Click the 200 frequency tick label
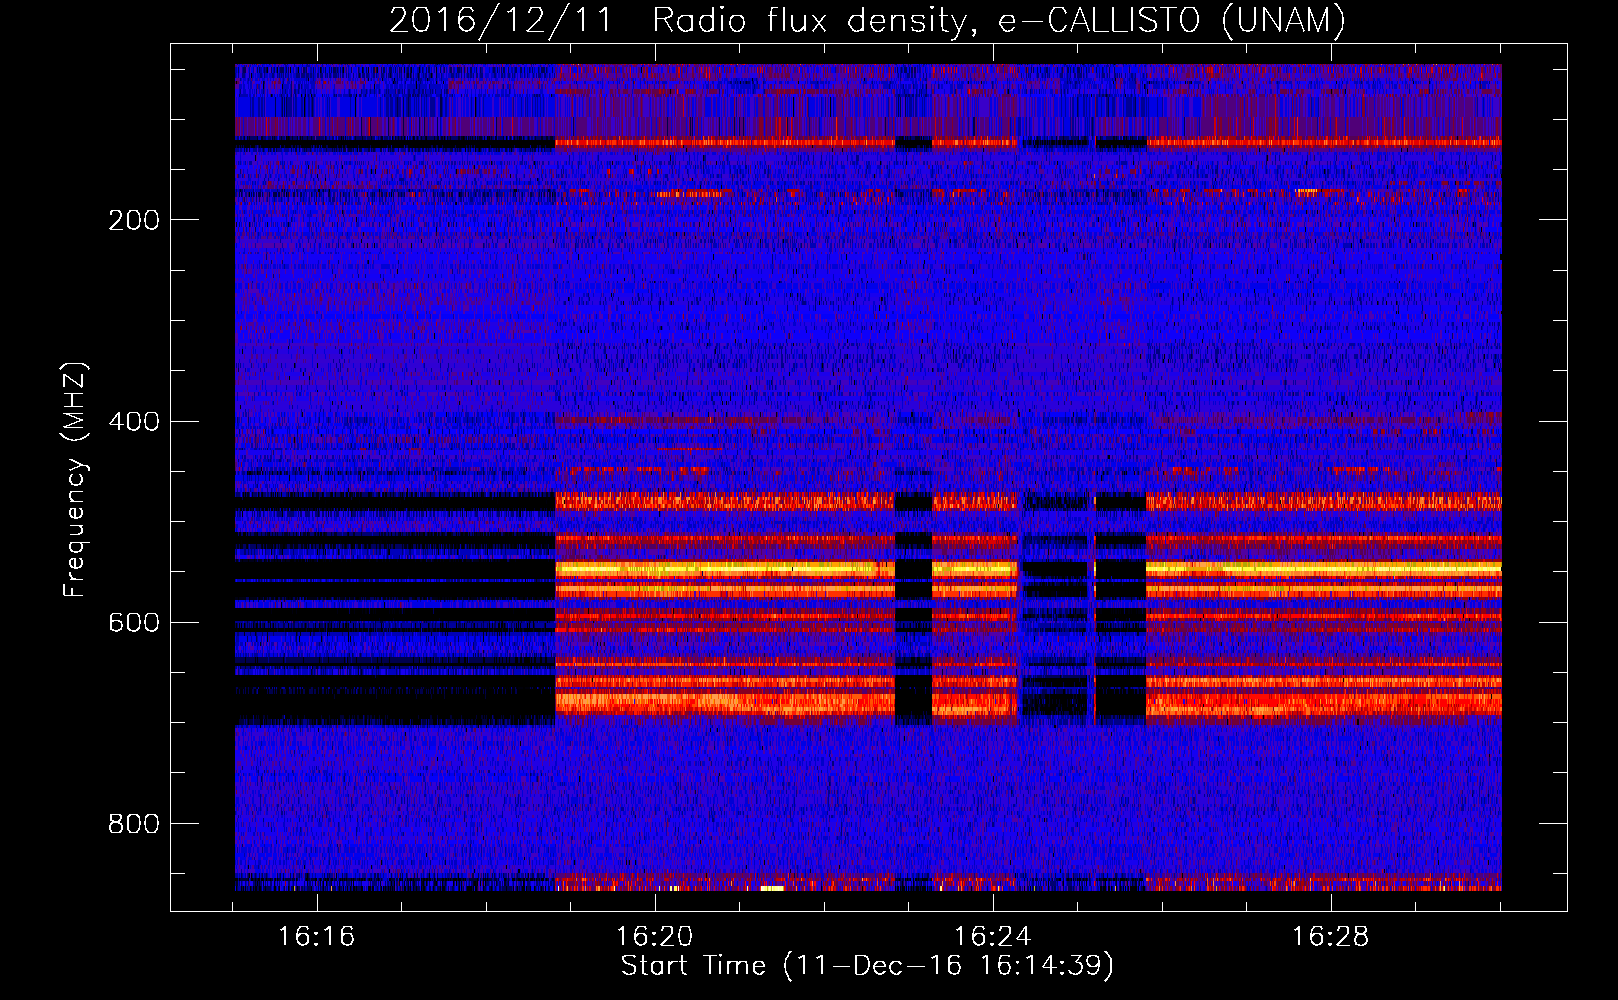1618x1000 pixels. (x=133, y=220)
